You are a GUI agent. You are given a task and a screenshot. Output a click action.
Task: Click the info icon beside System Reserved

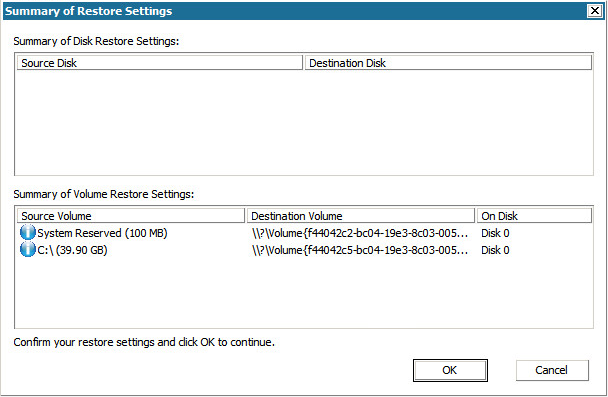(28, 233)
